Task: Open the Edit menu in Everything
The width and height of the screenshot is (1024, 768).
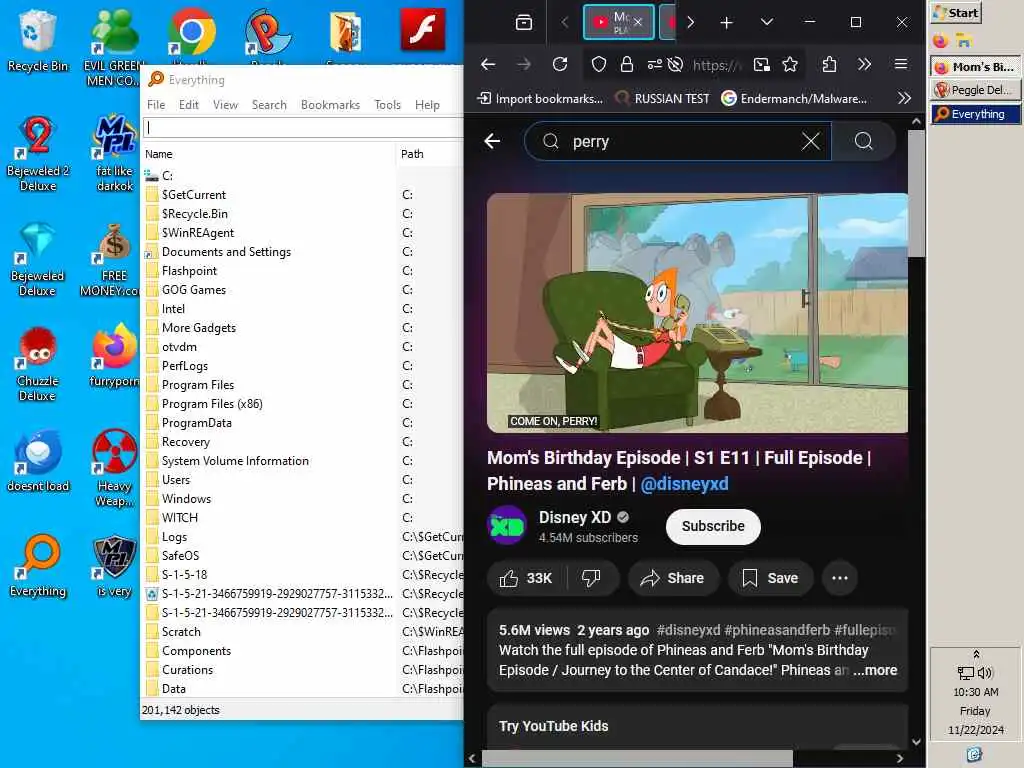Action: 189,104
